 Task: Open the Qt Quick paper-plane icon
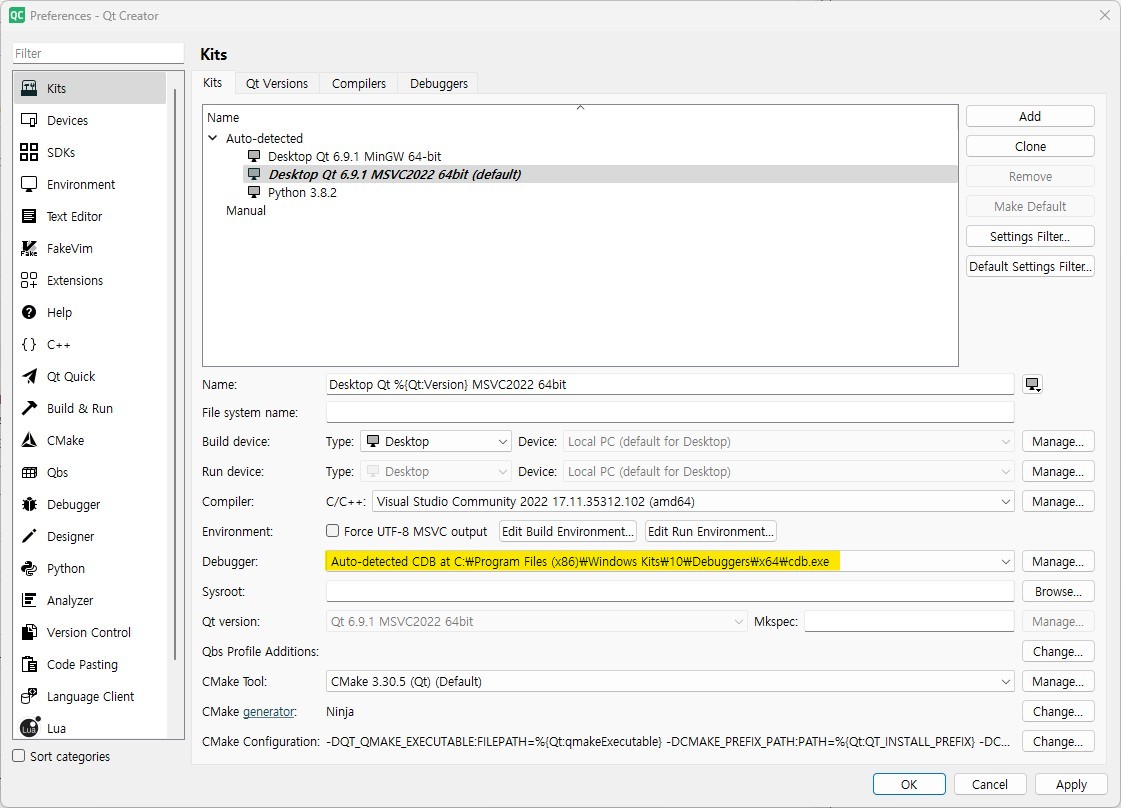pyautogui.click(x=29, y=376)
